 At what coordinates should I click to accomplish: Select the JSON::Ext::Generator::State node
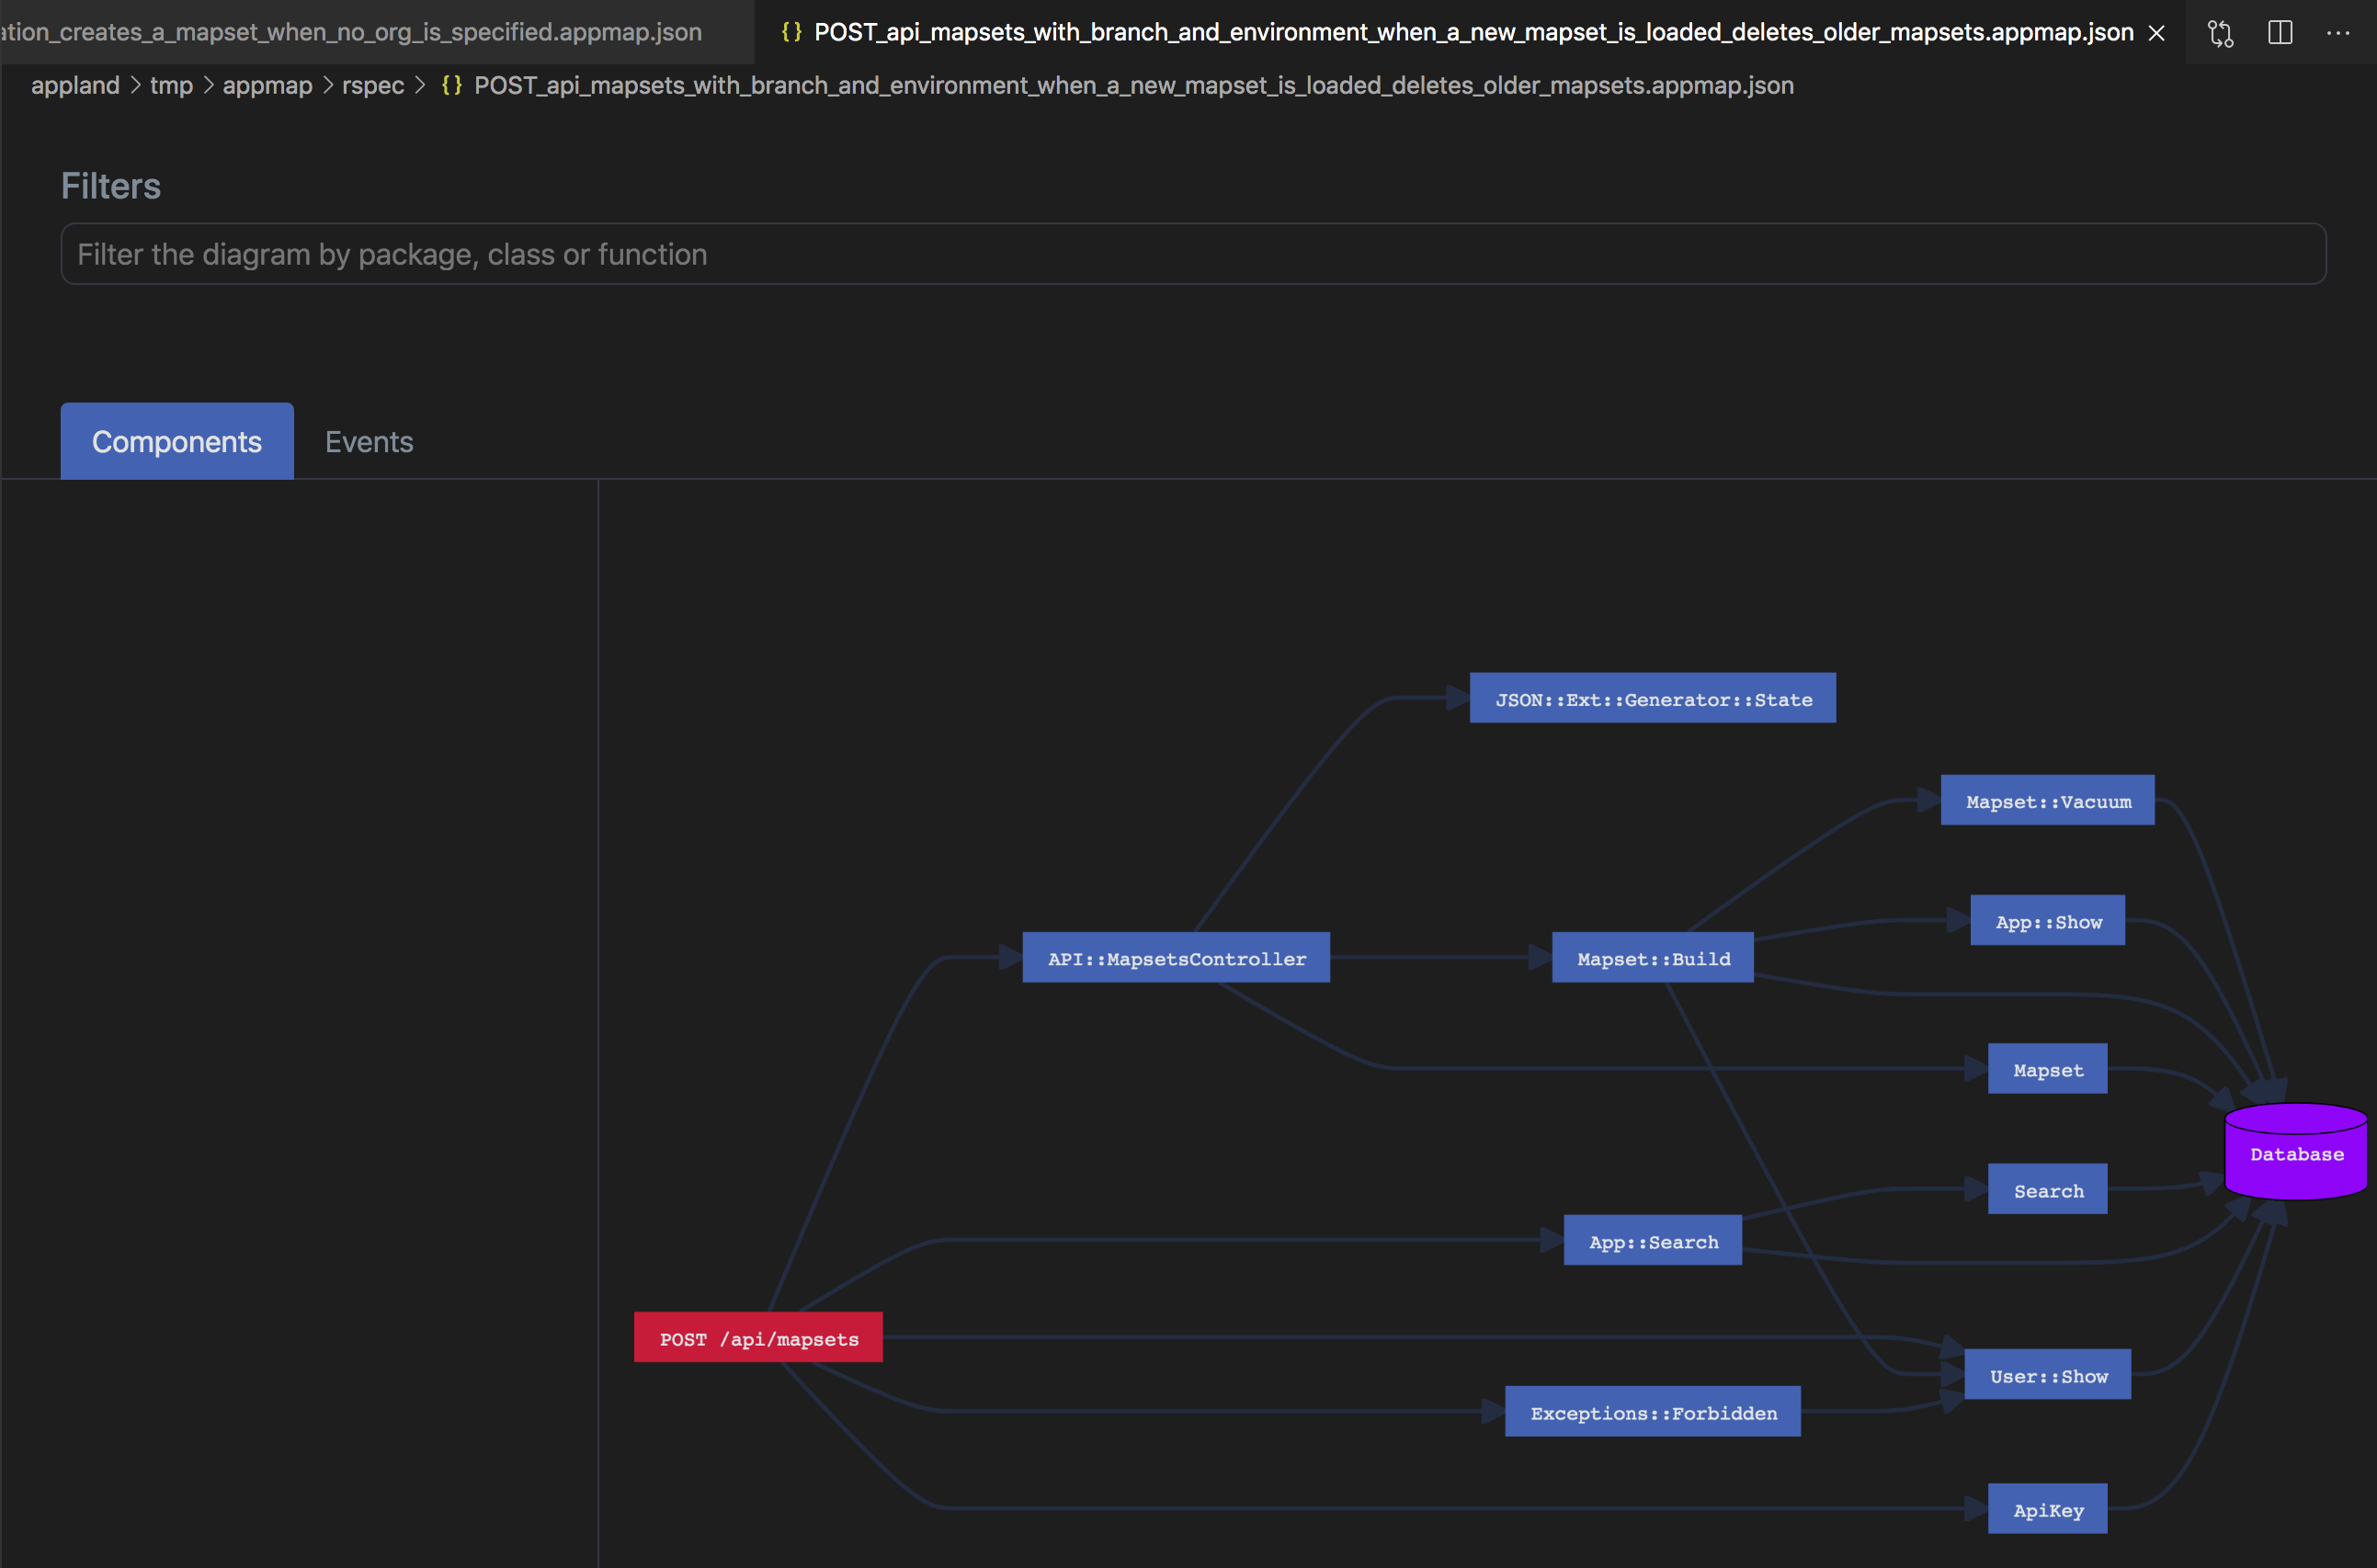click(x=1652, y=699)
